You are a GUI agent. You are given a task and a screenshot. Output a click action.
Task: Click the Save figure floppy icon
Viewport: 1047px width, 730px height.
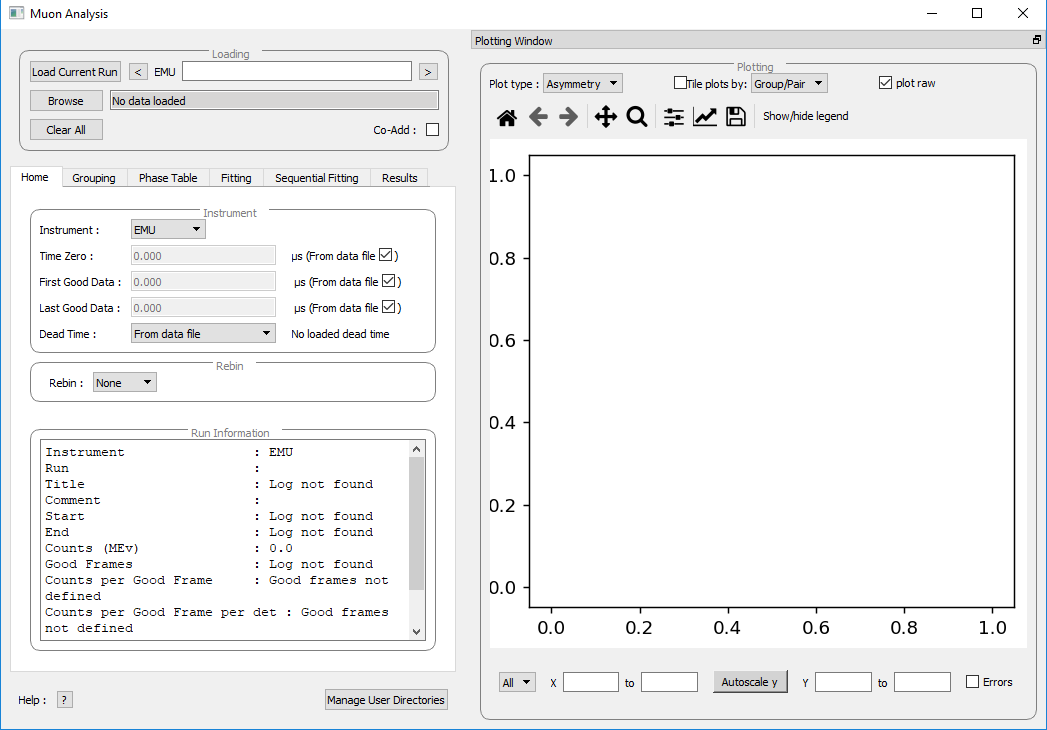(x=736, y=117)
